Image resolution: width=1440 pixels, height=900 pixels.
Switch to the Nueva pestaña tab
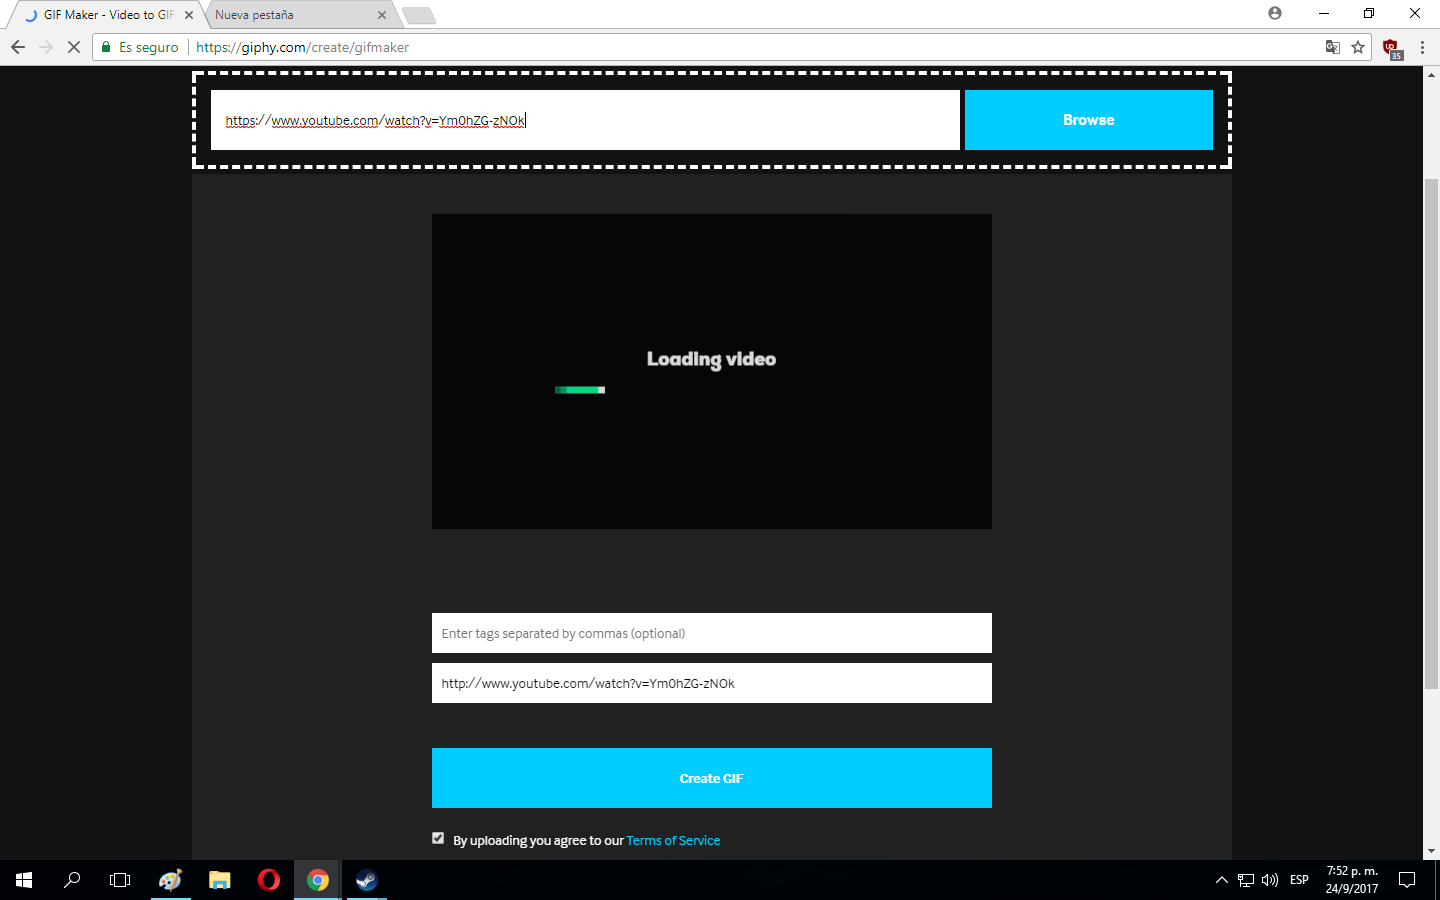click(x=298, y=15)
